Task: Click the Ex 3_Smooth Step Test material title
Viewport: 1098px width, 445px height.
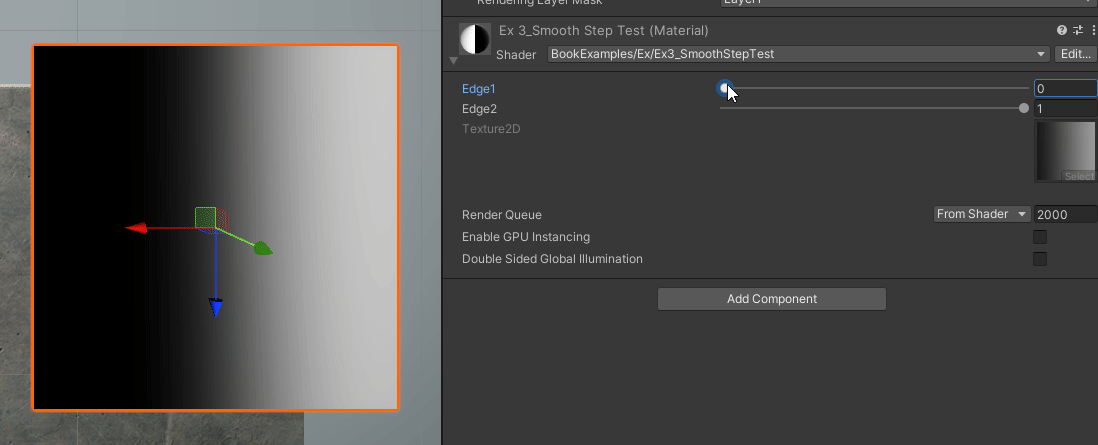Action: click(604, 31)
